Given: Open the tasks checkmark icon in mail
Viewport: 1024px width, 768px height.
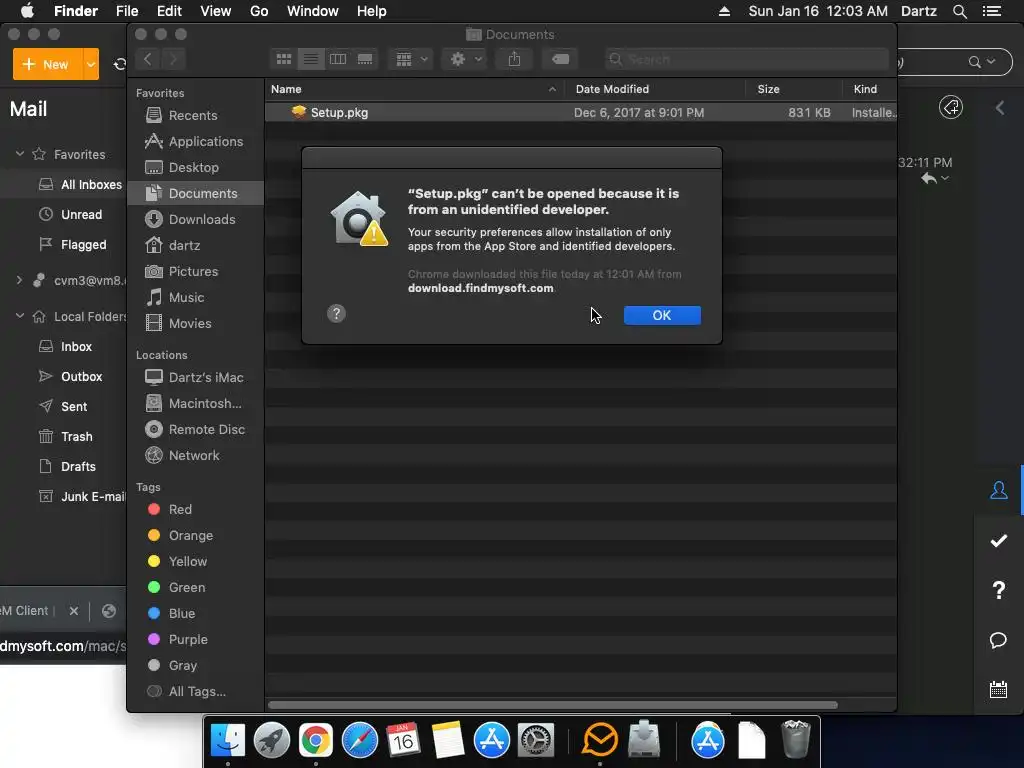Looking at the screenshot, I should click(999, 541).
